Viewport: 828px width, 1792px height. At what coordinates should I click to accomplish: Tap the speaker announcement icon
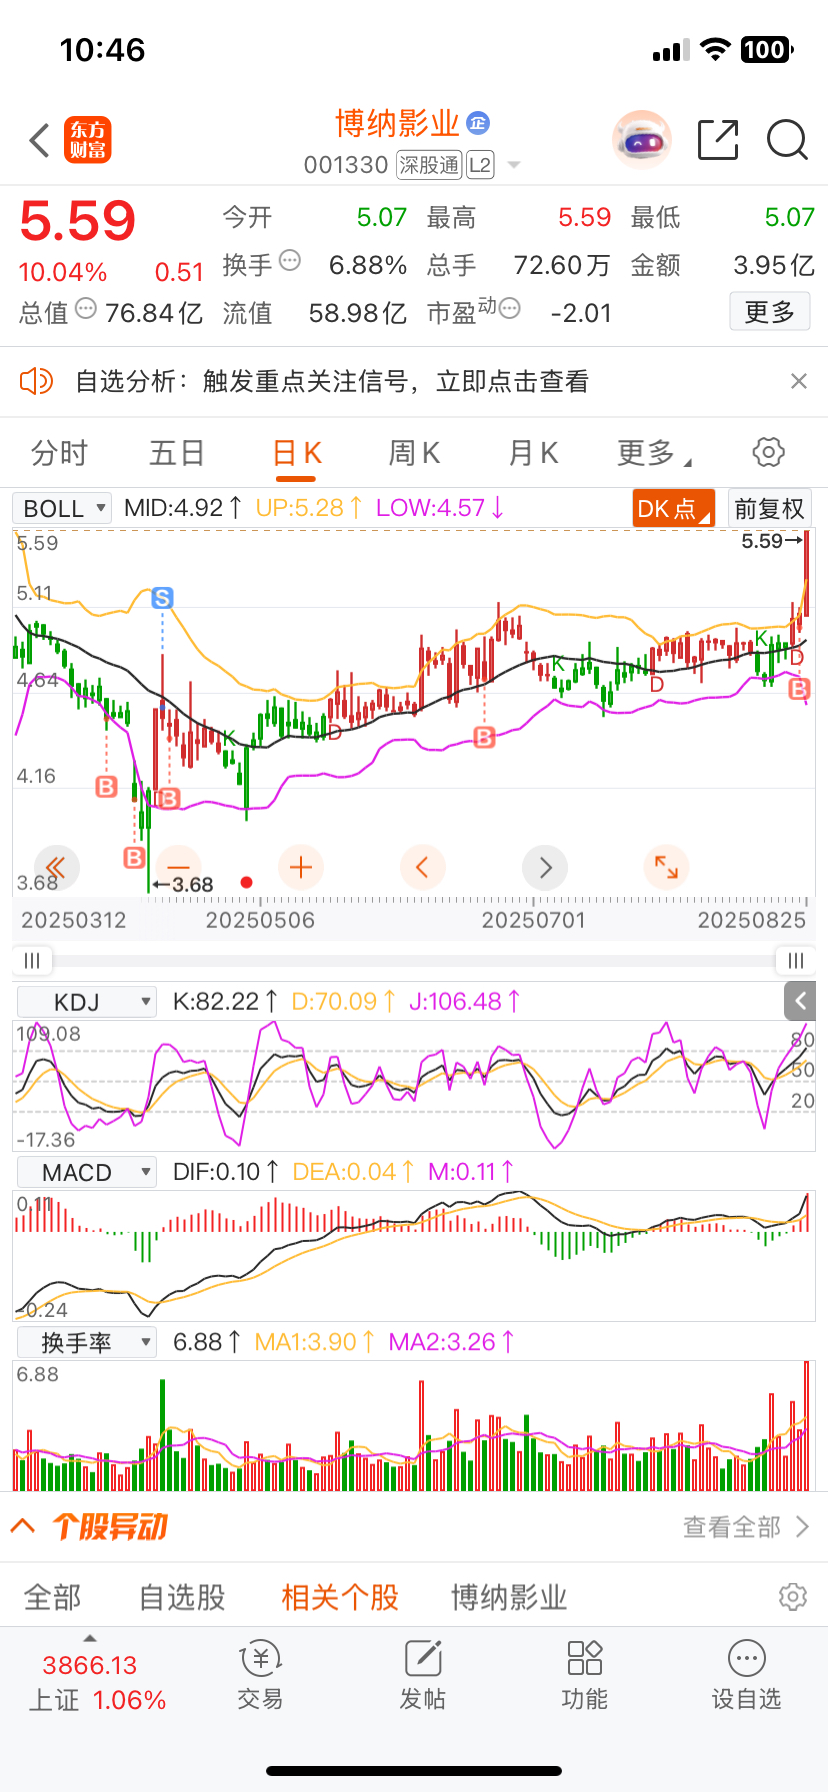tap(36, 381)
